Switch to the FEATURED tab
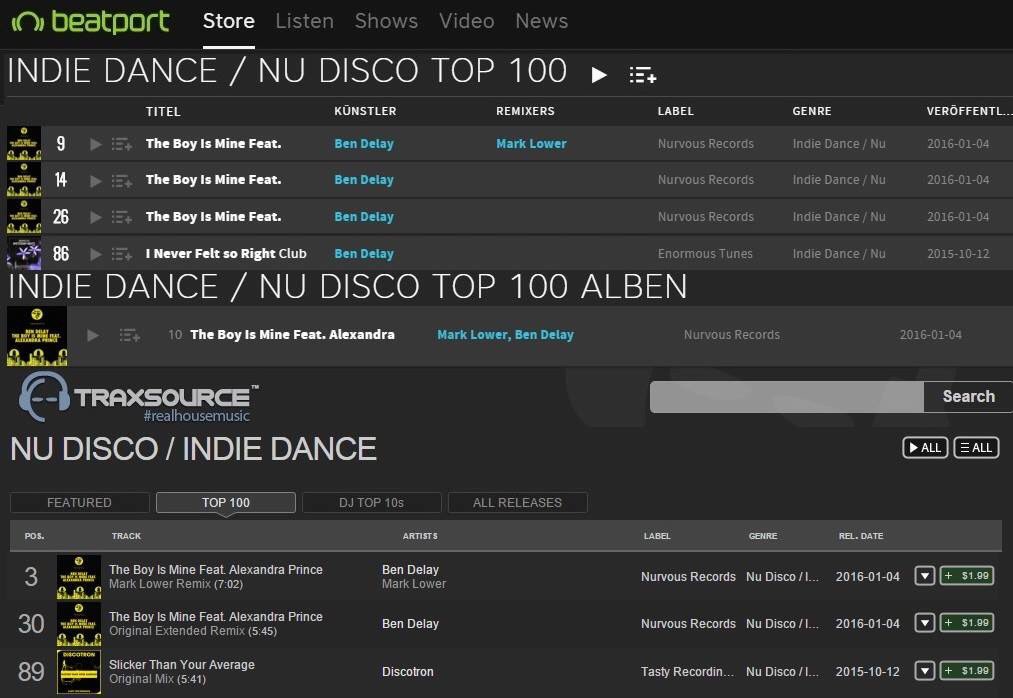 (79, 502)
